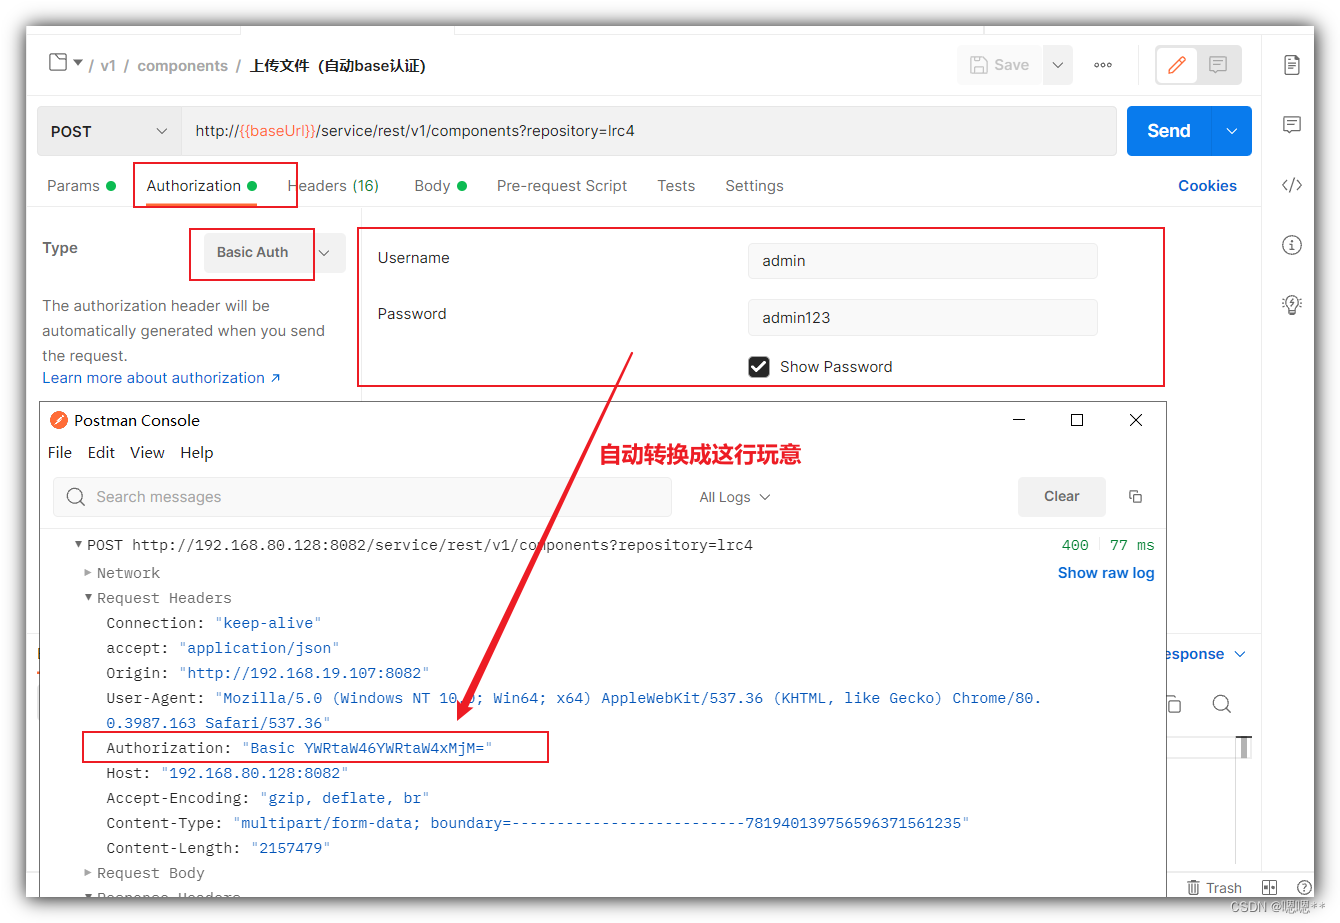Open the breadcrumb dropdown arrow near folder icon
The width and height of the screenshot is (1340, 923).
tap(78, 62)
